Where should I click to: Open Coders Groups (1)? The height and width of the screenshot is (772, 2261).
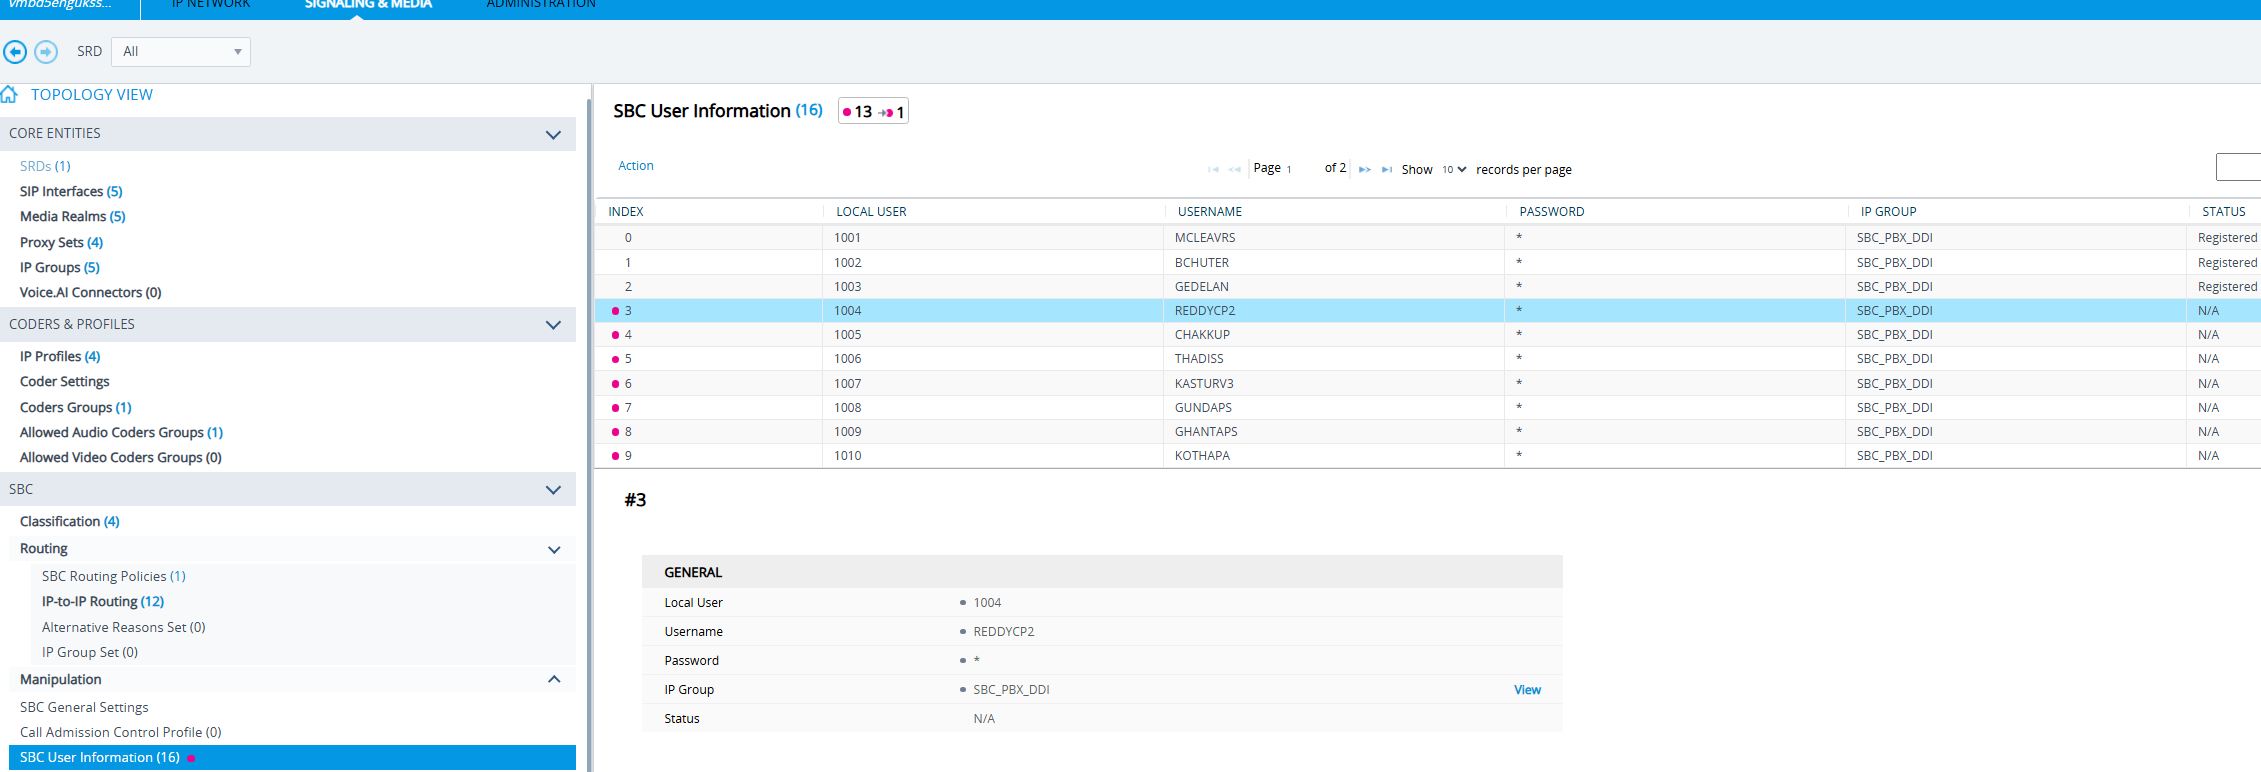click(76, 407)
